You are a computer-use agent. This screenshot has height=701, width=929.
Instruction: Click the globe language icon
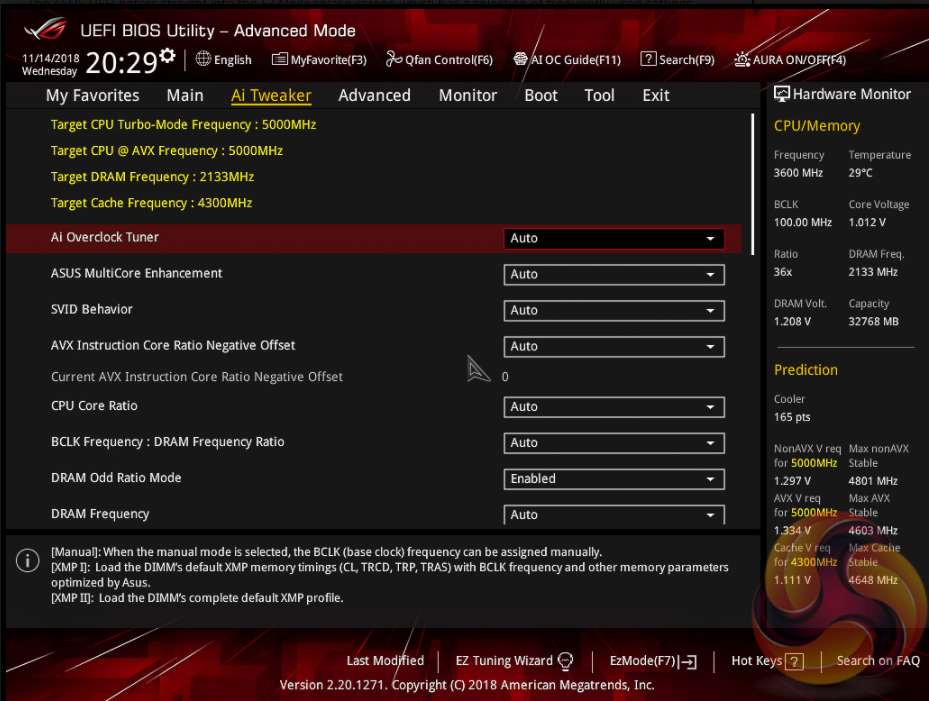pos(203,59)
